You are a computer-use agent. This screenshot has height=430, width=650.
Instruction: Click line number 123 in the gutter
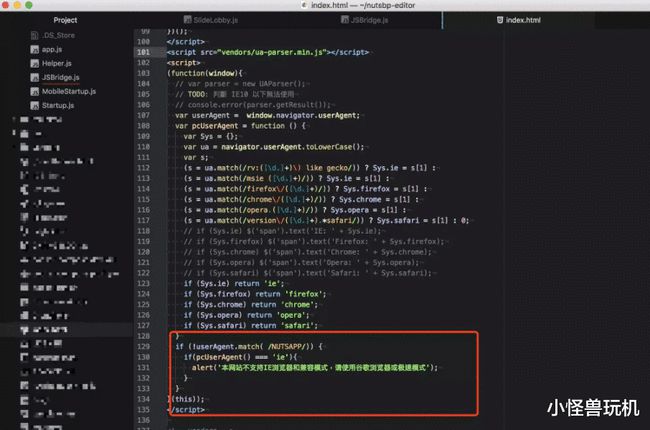[x=143, y=284]
